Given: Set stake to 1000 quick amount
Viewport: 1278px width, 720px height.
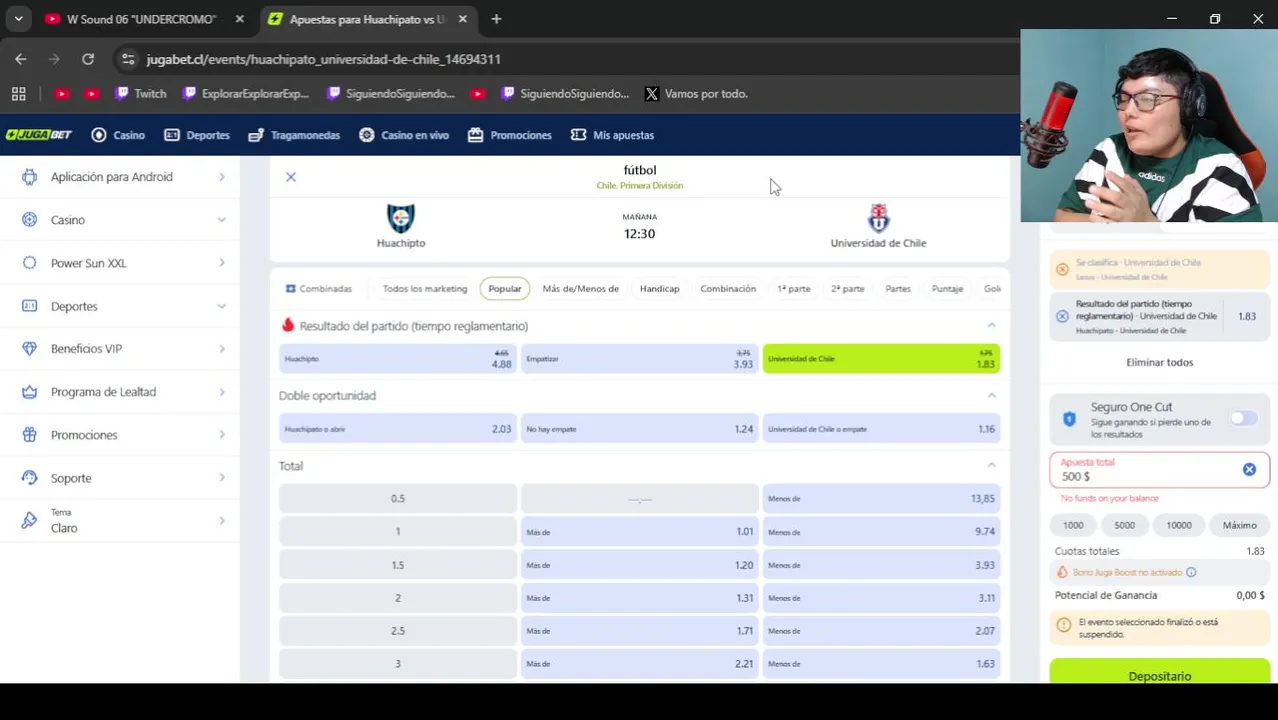Looking at the screenshot, I should pyautogui.click(x=1073, y=525).
